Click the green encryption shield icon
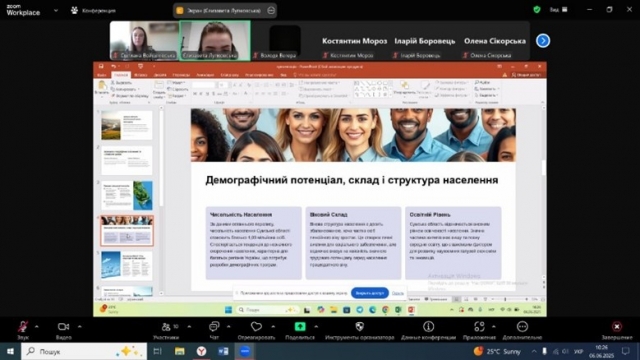 (x=537, y=9)
